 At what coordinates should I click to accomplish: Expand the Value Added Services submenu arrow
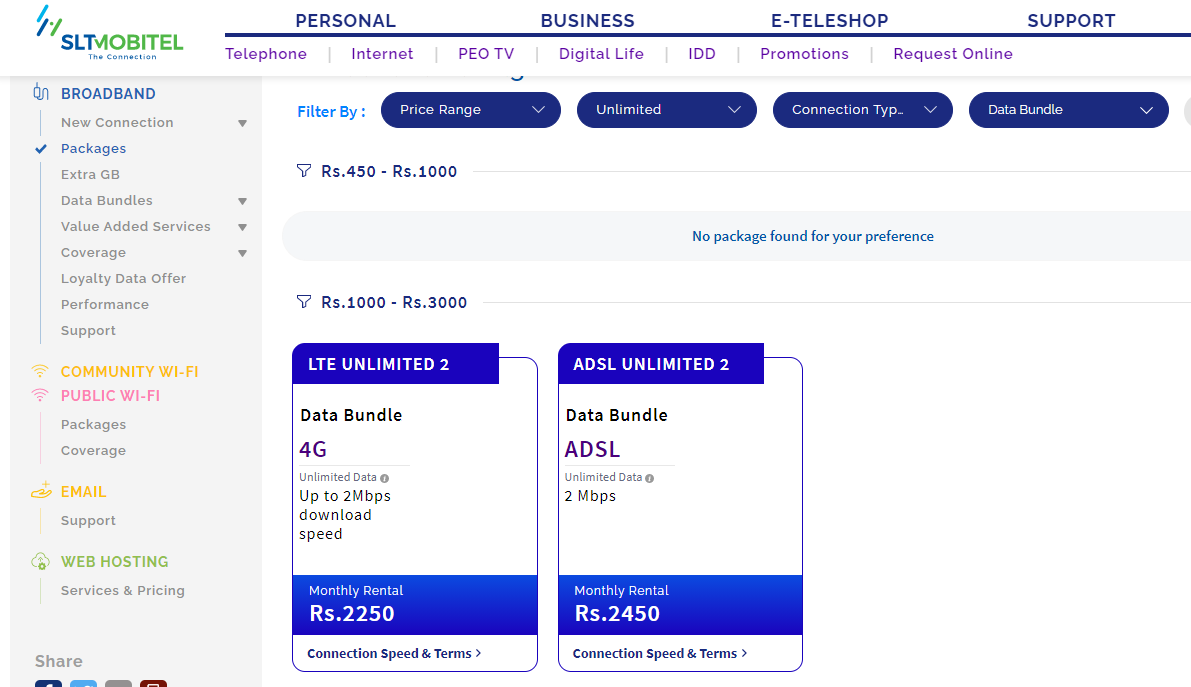pos(242,227)
